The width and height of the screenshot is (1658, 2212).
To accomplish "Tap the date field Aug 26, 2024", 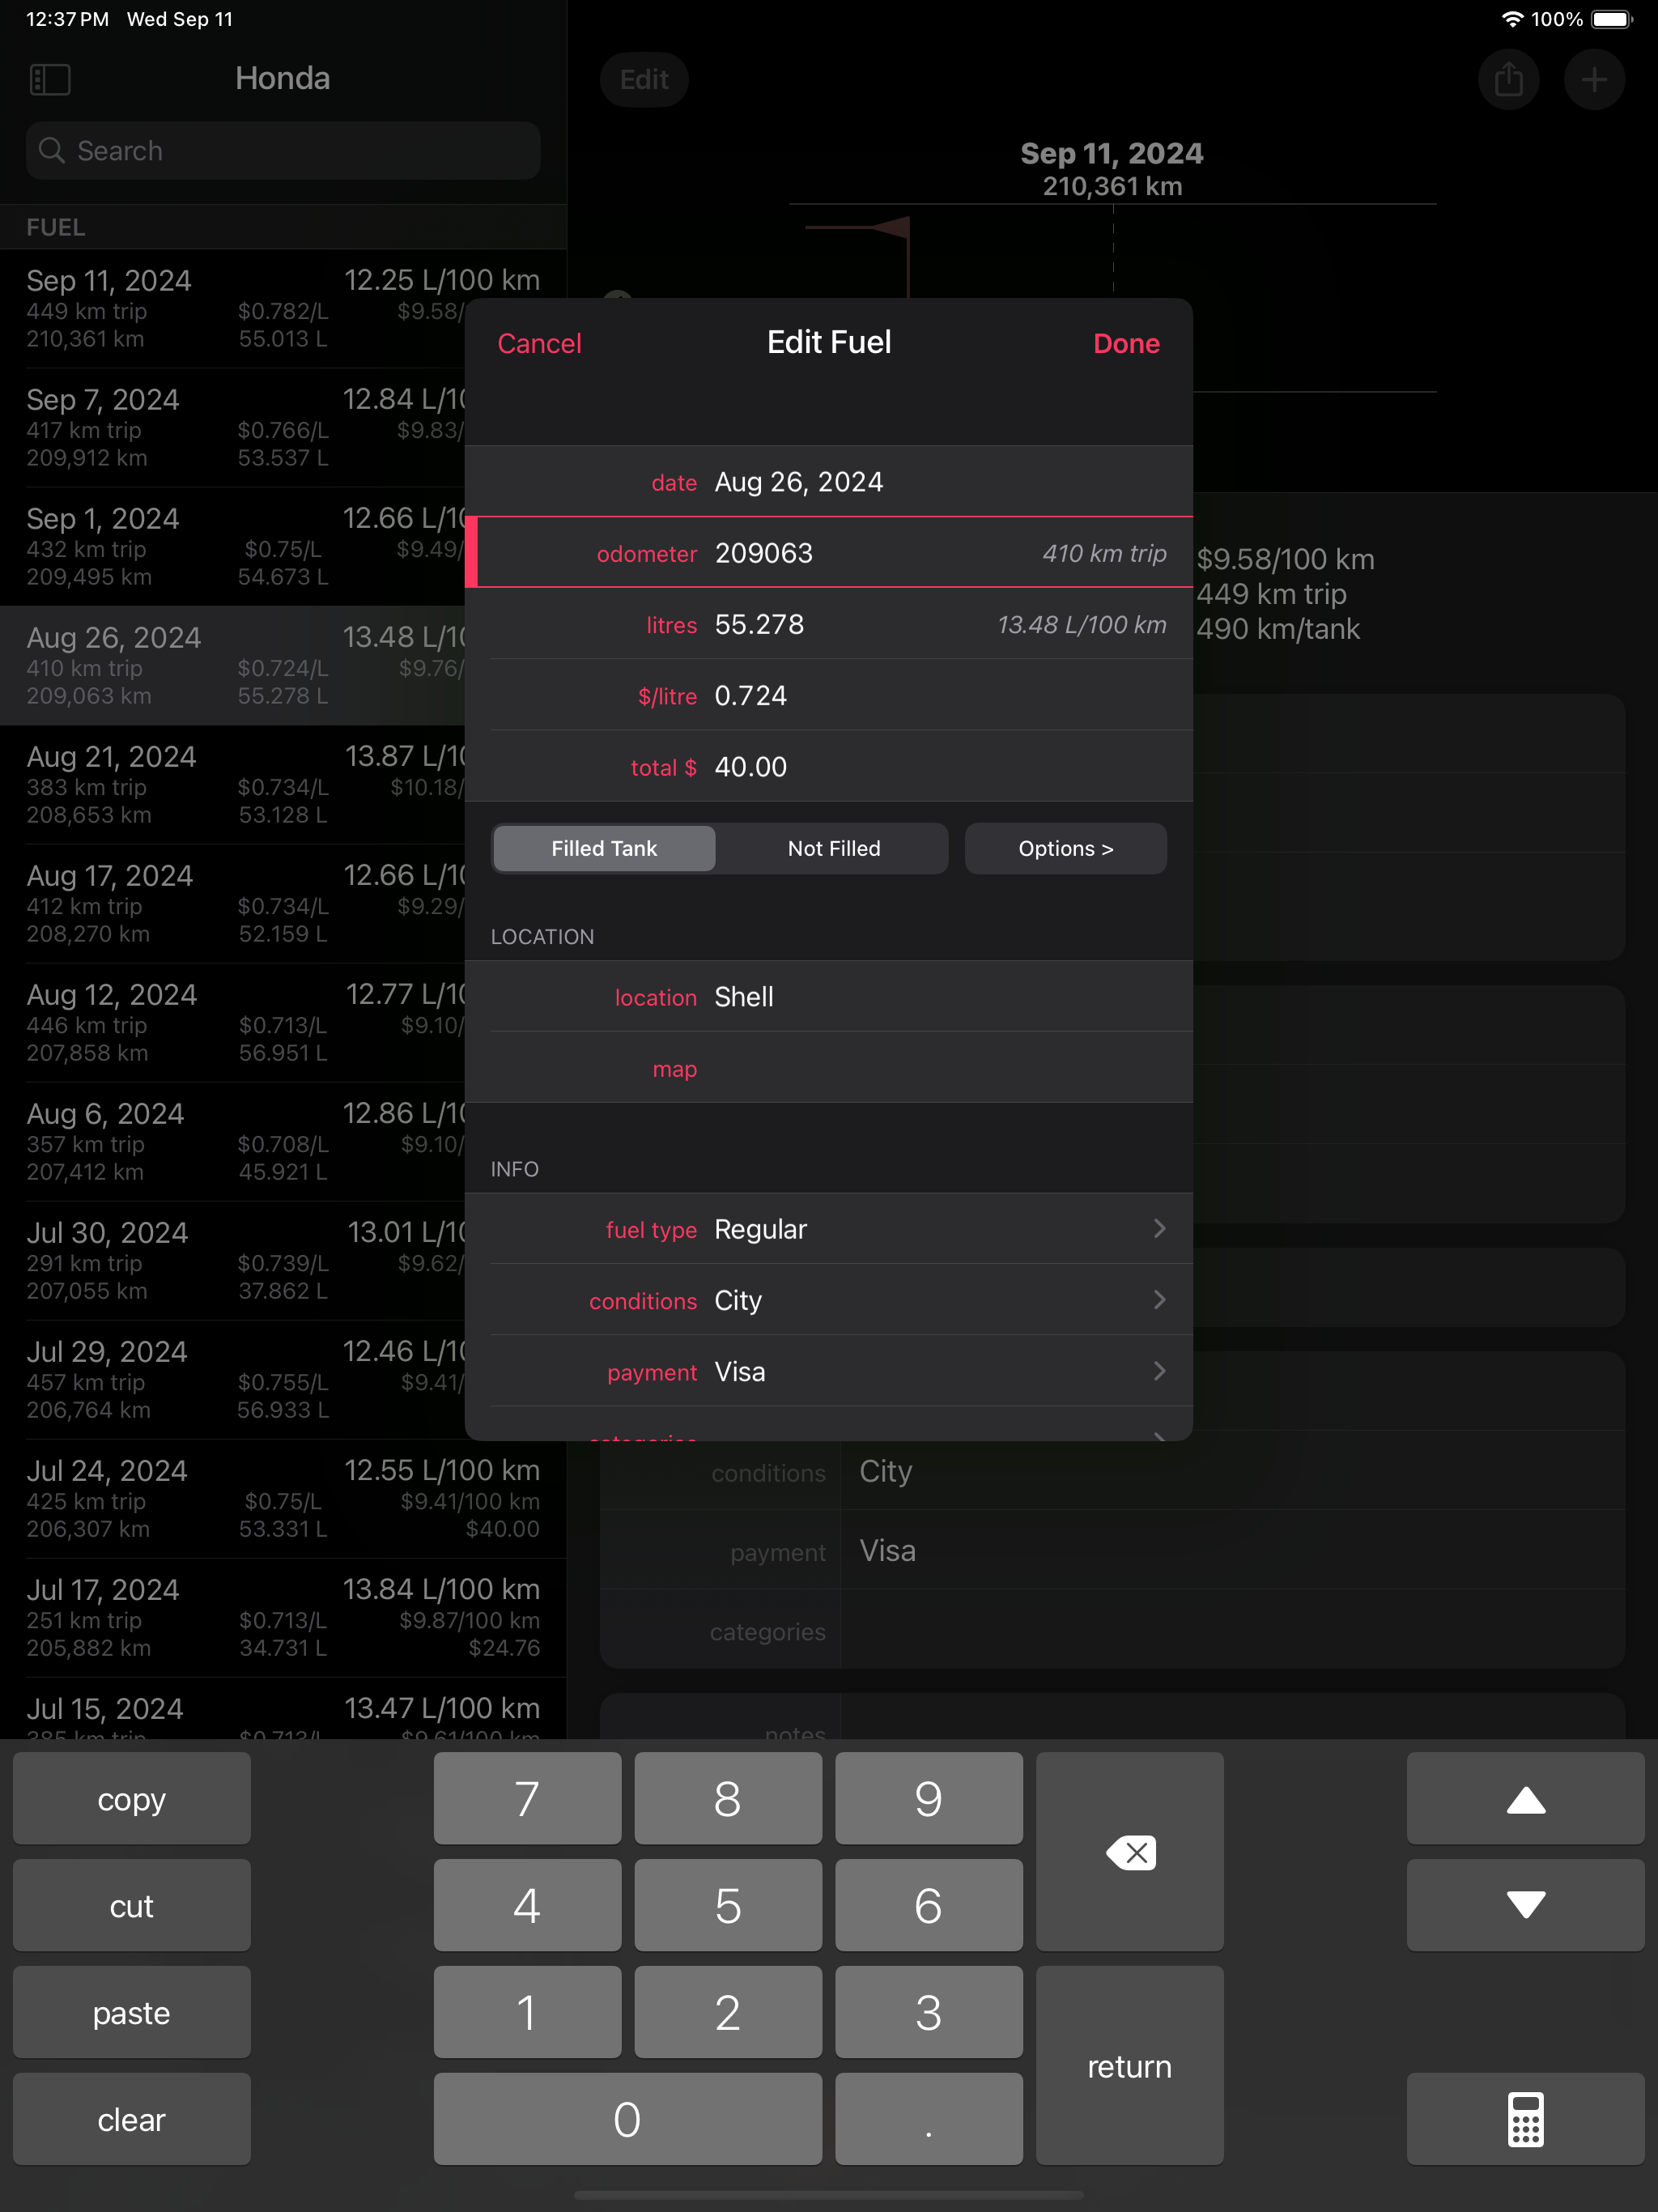I will pos(829,482).
